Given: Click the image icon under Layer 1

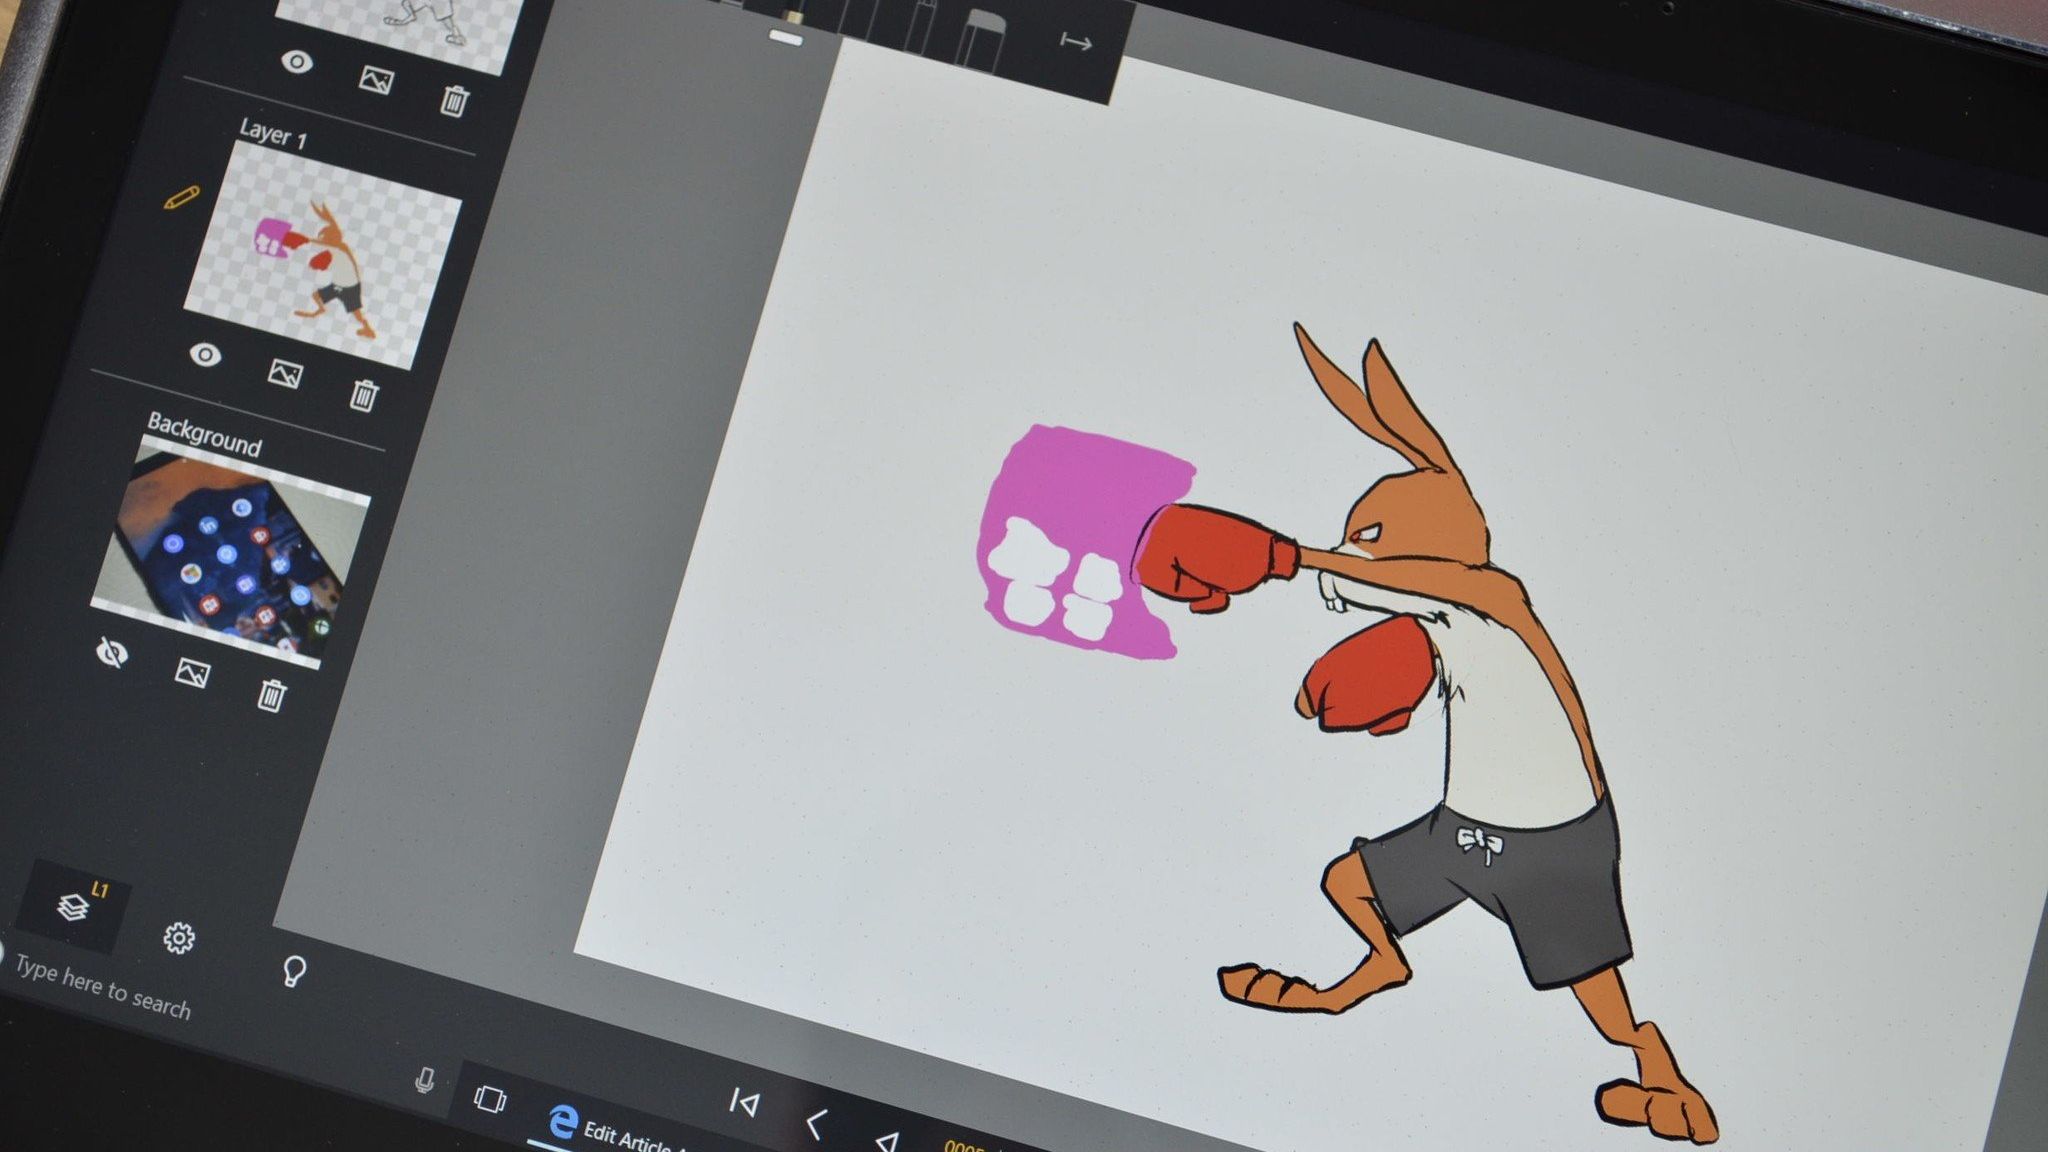Looking at the screenshot, I should coord(285,373).
